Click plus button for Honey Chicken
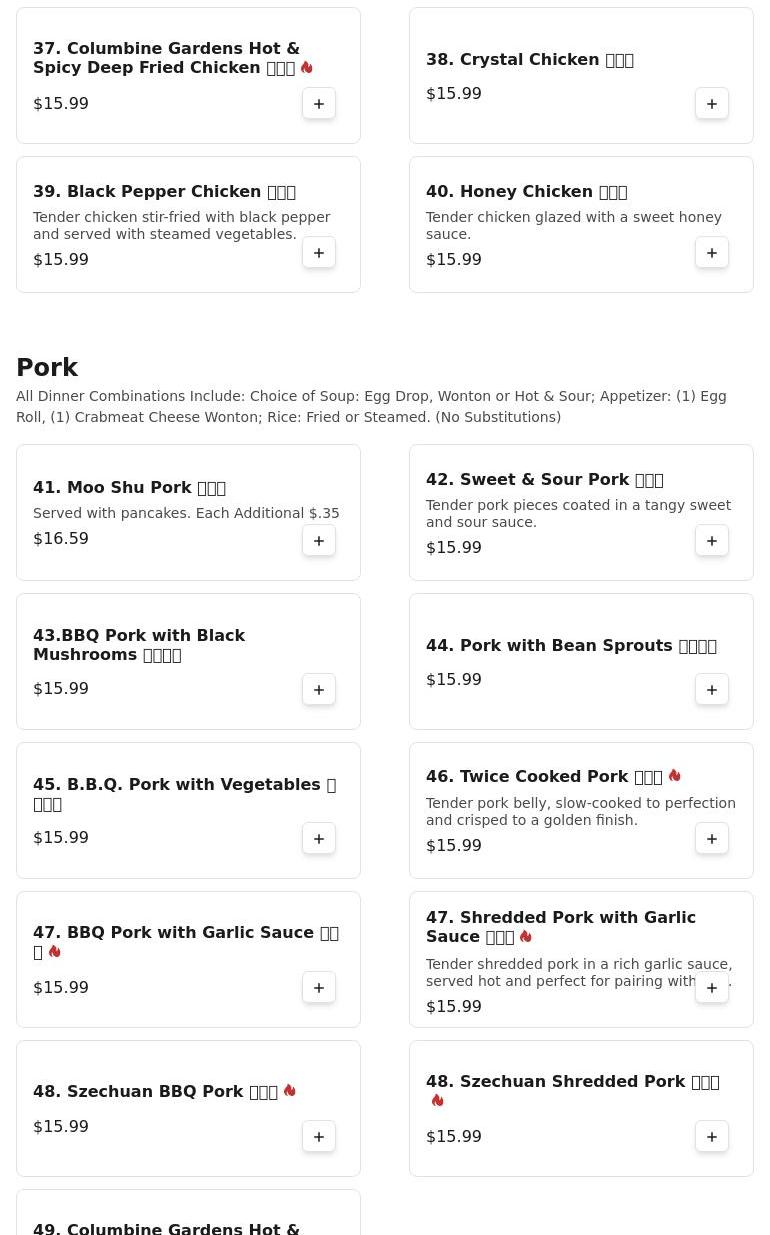 click(712, 253)
